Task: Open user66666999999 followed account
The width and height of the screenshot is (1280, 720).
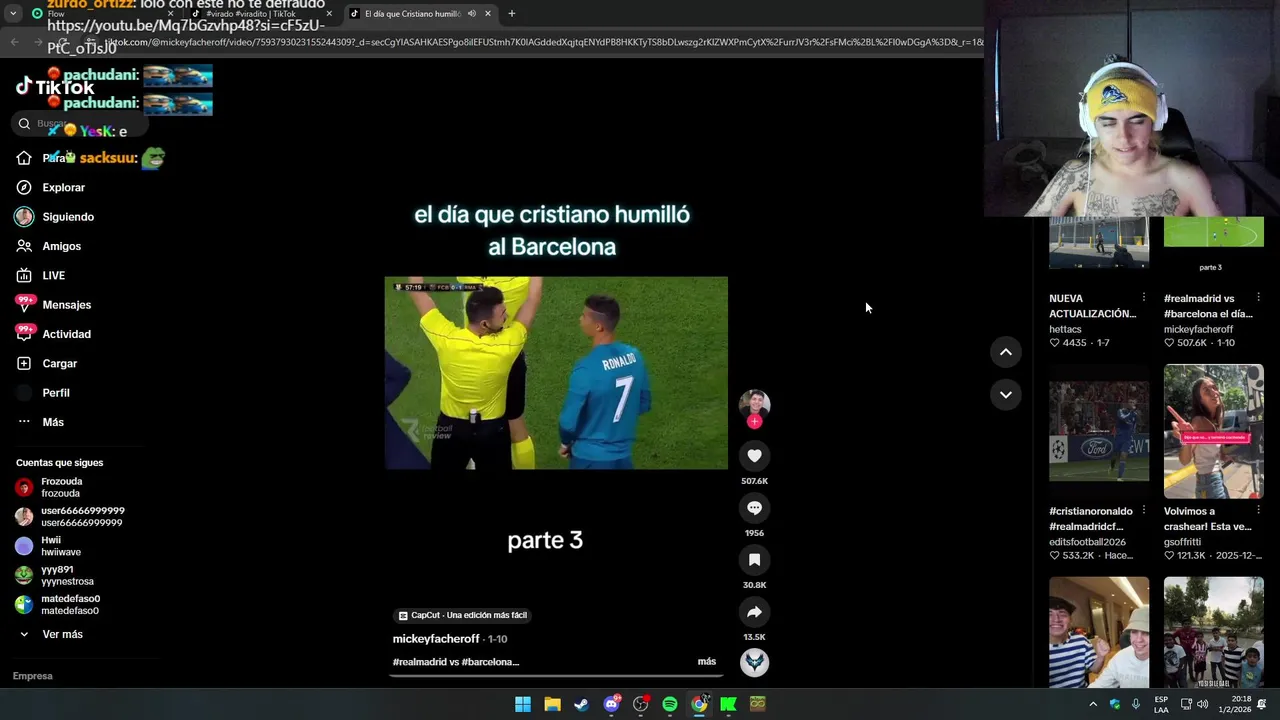Action: point(82,516)
